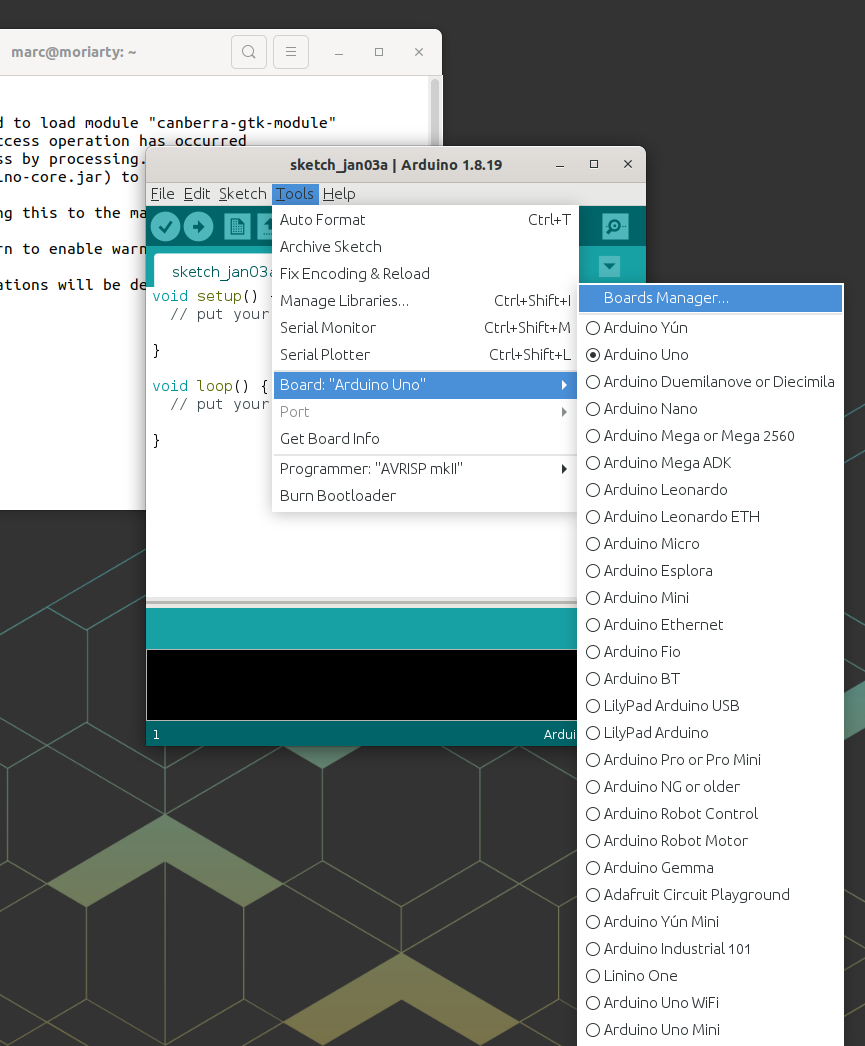
Task: Open the Sketch menu
Action: (x=243, y=194)
